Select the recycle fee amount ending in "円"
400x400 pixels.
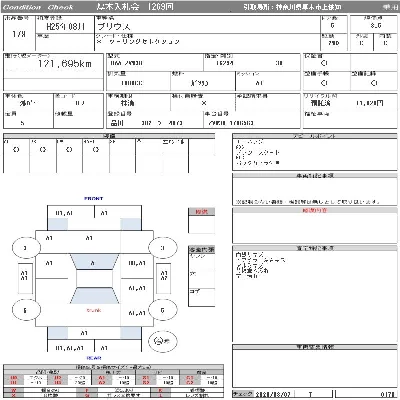click(x=370, y=103)
